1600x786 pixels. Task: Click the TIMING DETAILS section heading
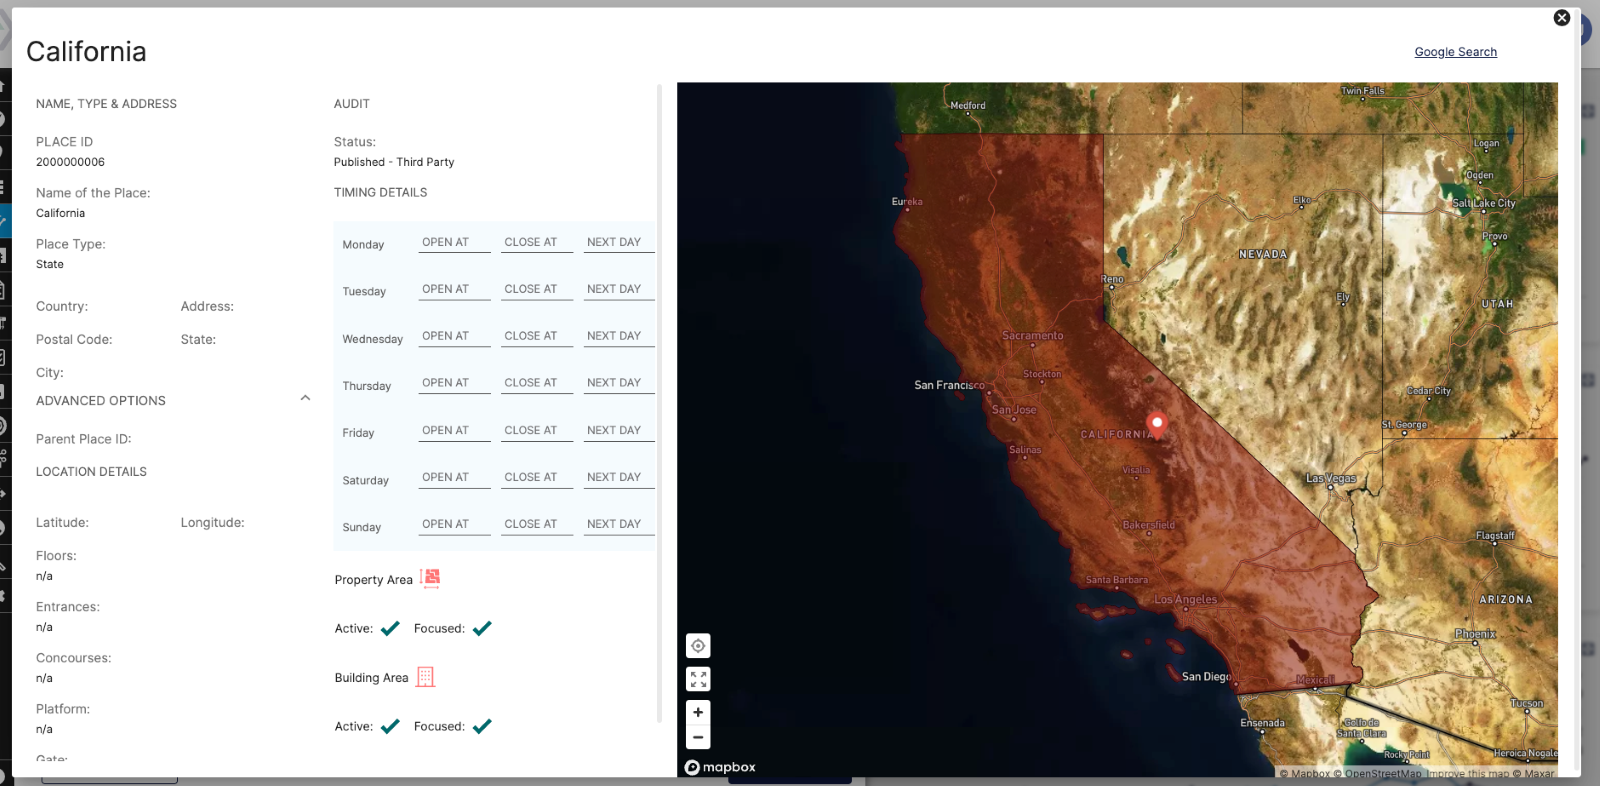click(x=380, y=192)
